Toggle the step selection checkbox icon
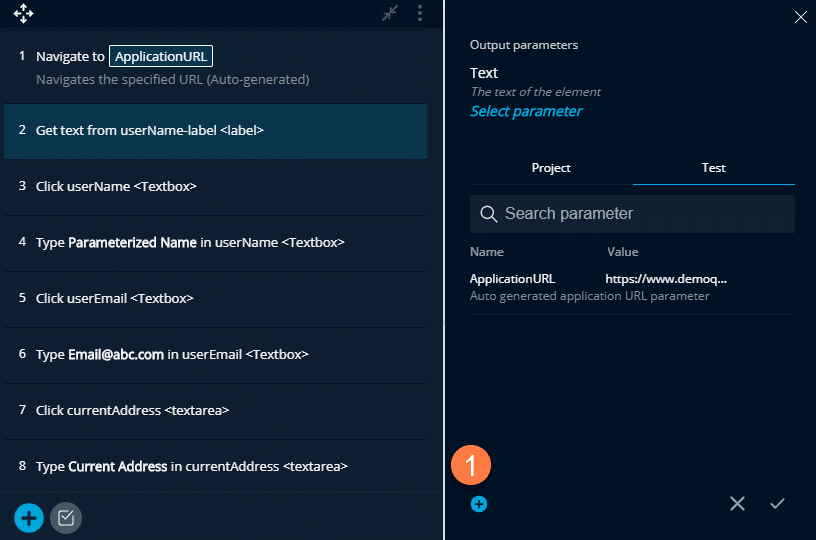Image resolution: width=816 pixels, height=540 pixels. pyautogui.click(x=66, y=517)
